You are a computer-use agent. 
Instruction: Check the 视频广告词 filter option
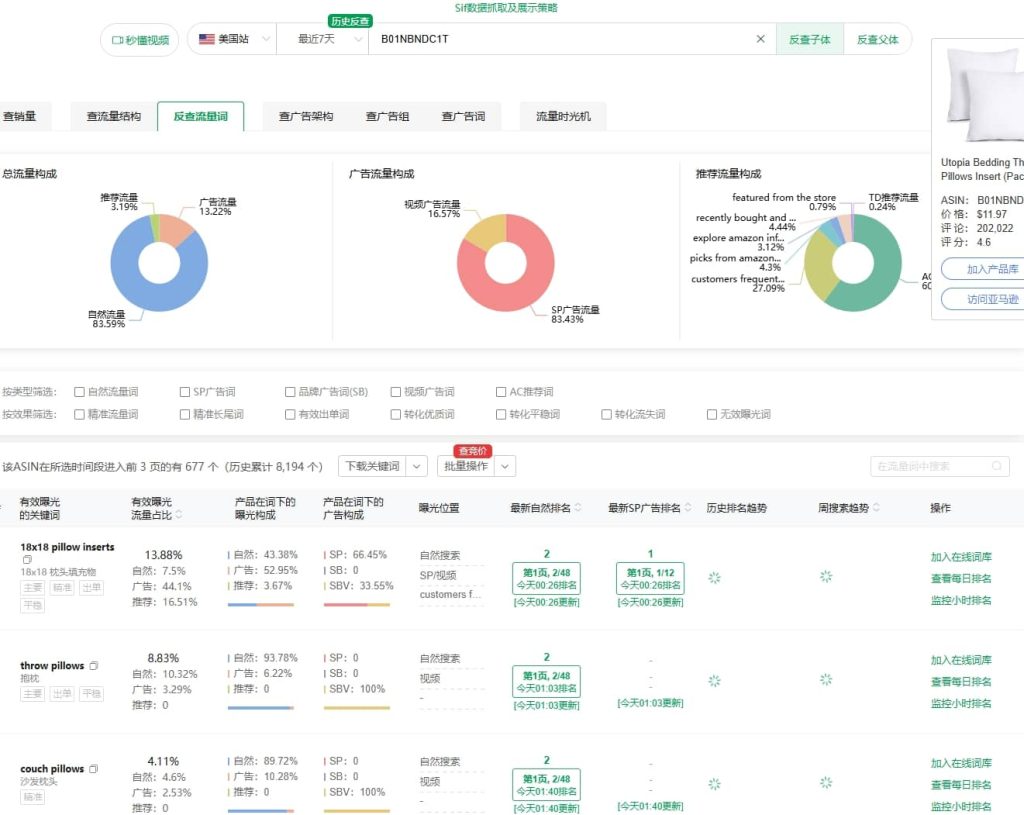[394, 391]
